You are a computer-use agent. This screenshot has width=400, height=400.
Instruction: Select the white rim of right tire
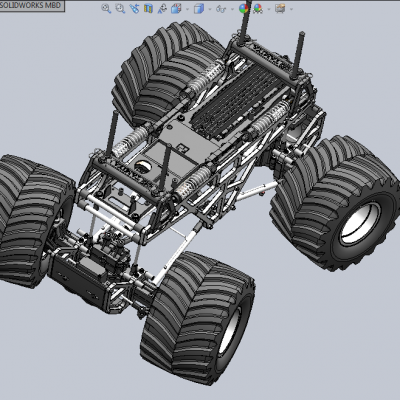360,223
